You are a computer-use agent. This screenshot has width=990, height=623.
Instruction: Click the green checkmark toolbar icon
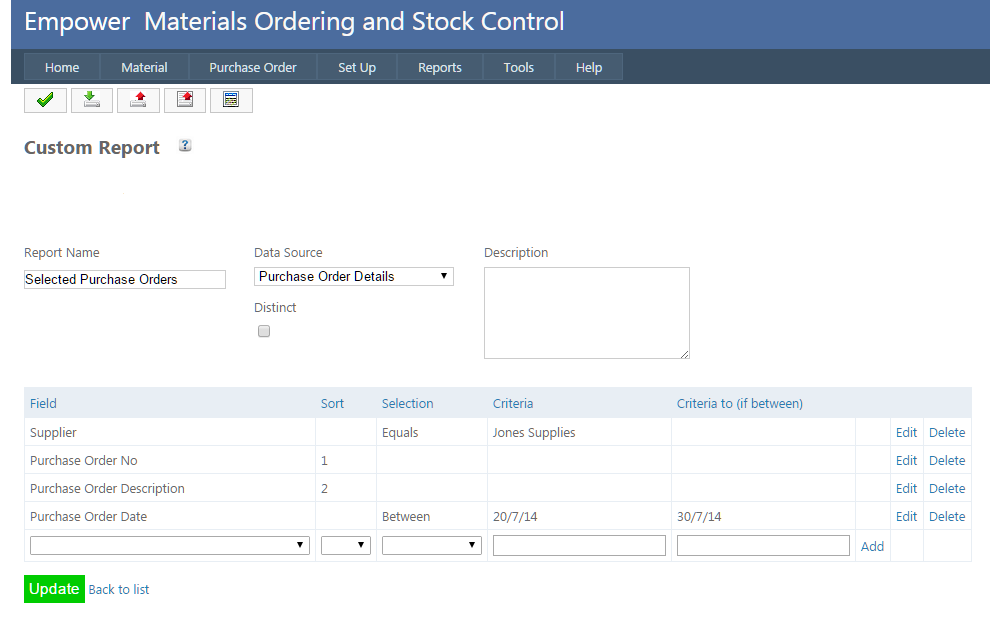coord(45,100)
